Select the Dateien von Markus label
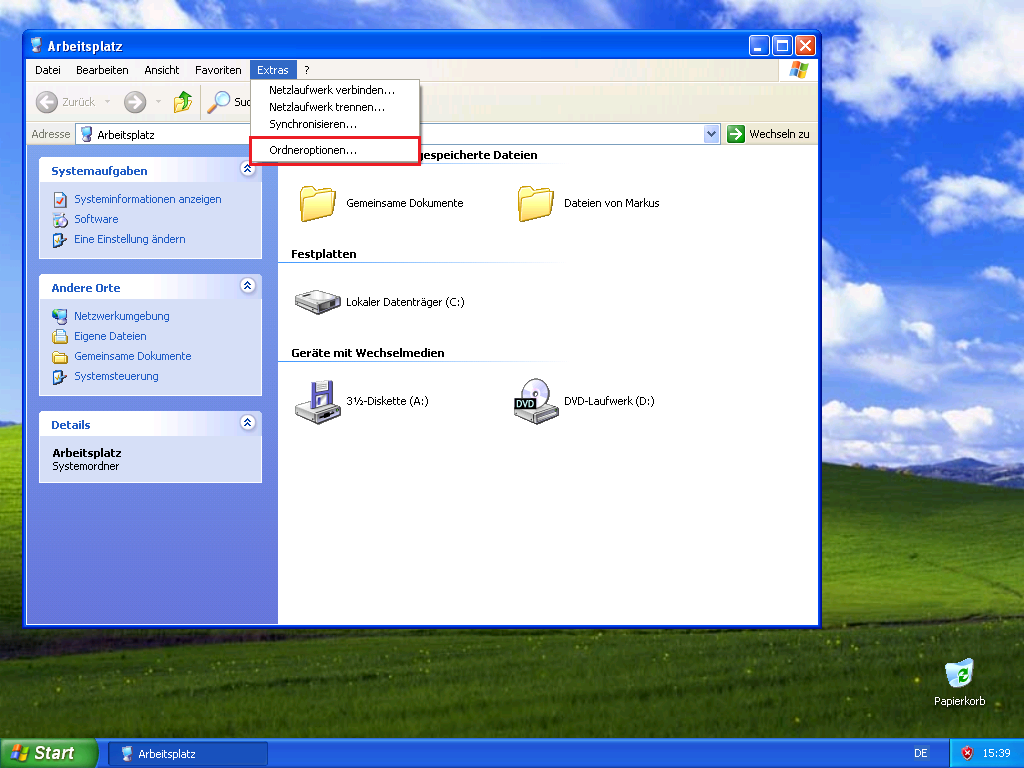 pos(612,203)
